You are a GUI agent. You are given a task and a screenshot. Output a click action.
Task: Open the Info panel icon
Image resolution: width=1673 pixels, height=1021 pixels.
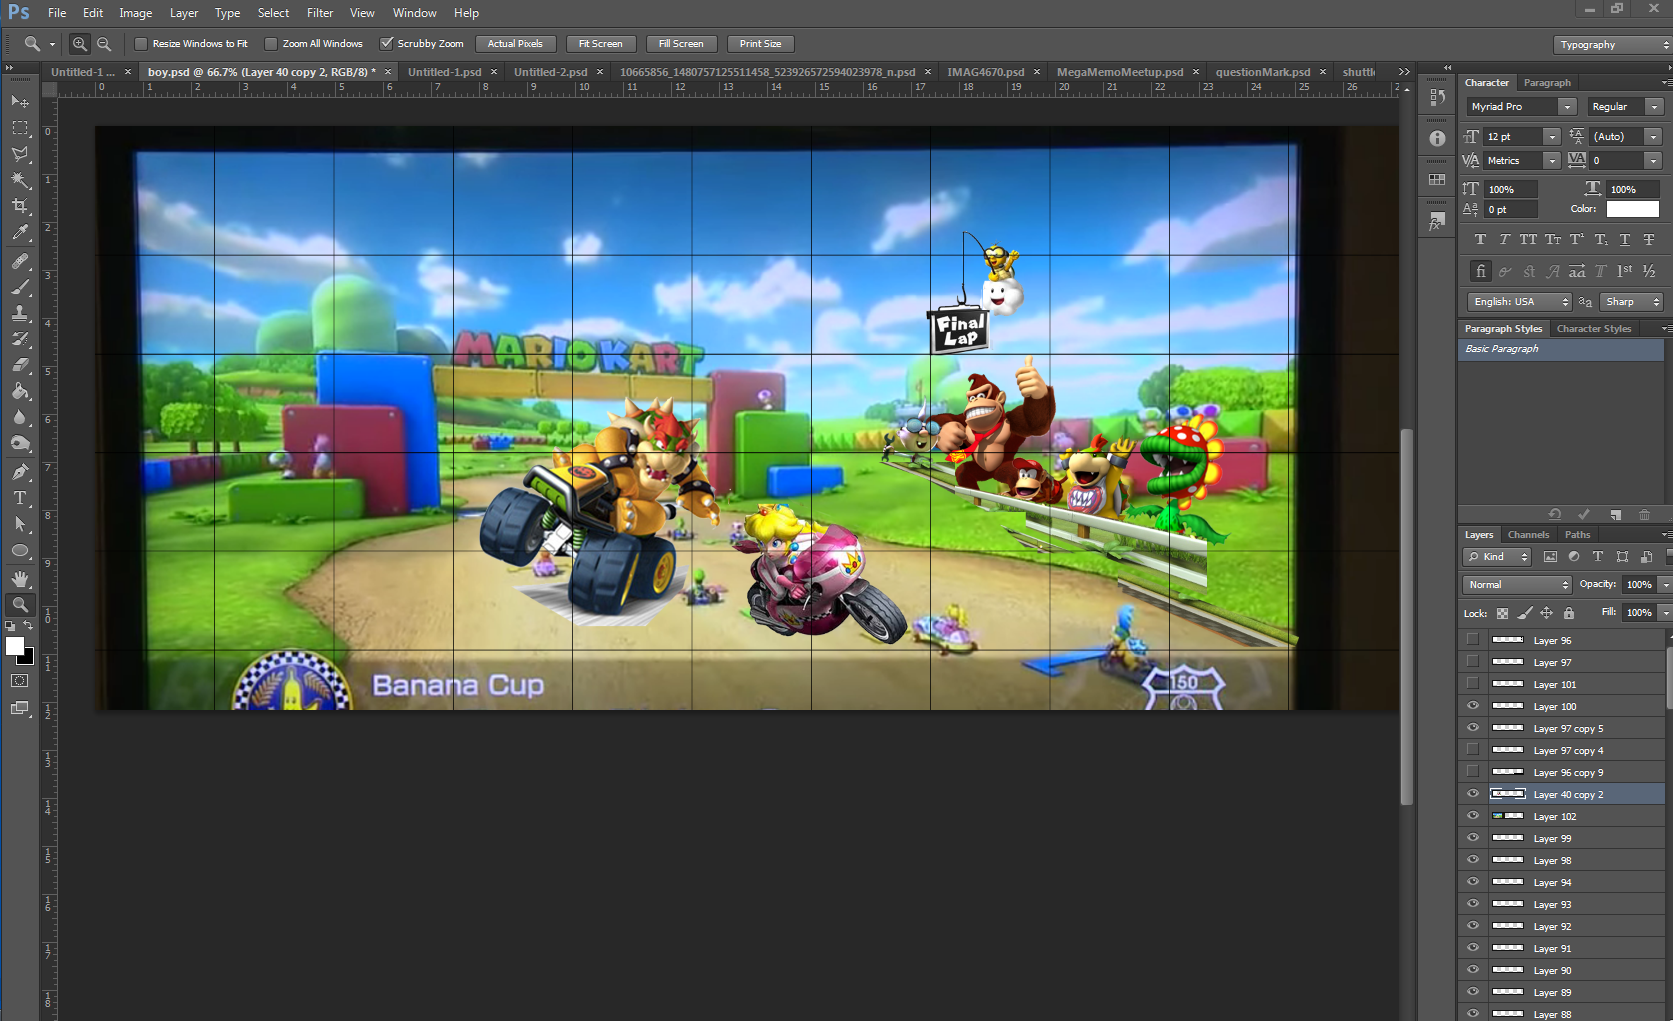tap(1437, 139)
